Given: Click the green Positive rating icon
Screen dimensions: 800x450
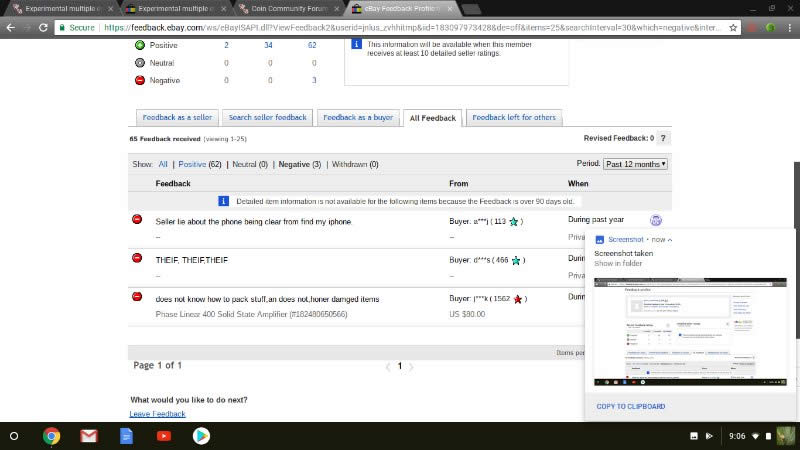Looking at the screenshot, I should [x=140, y=45].
